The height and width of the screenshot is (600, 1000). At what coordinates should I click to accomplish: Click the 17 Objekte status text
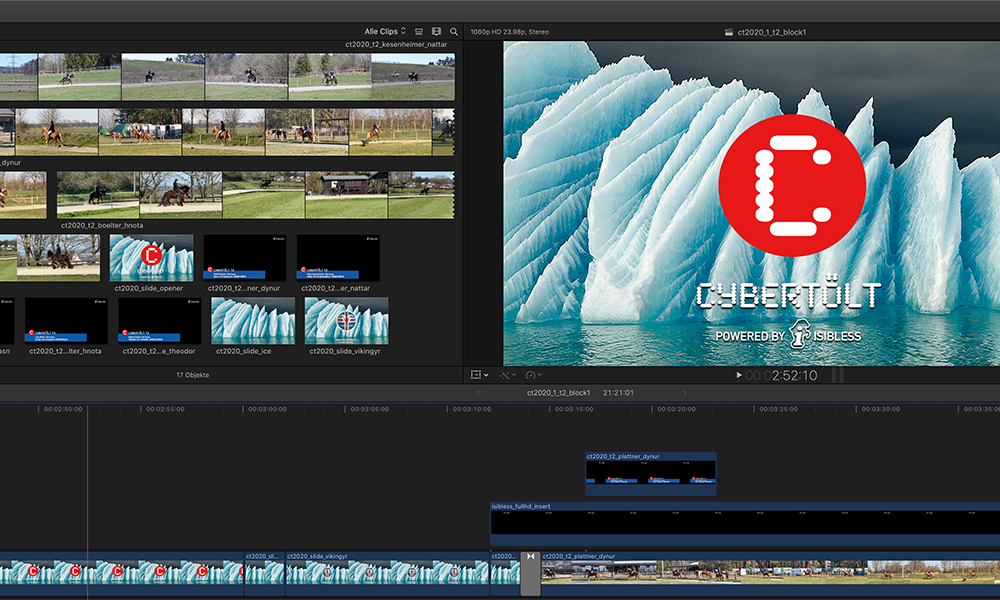tap(193, 375)
